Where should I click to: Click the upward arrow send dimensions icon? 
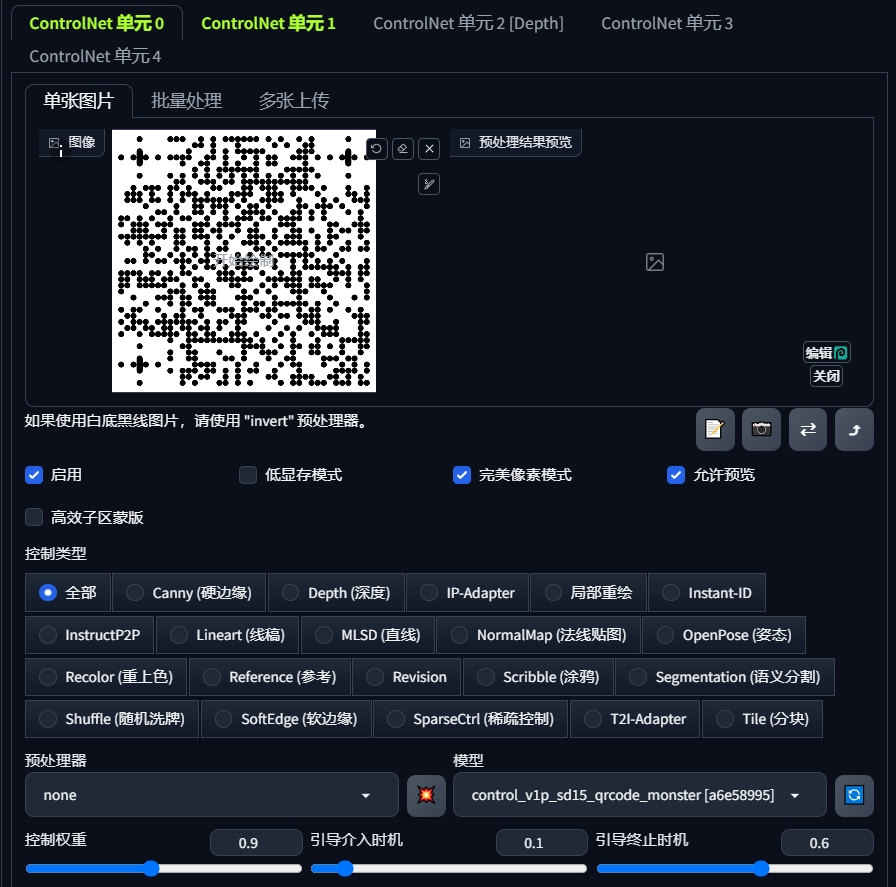coord(854,429)
